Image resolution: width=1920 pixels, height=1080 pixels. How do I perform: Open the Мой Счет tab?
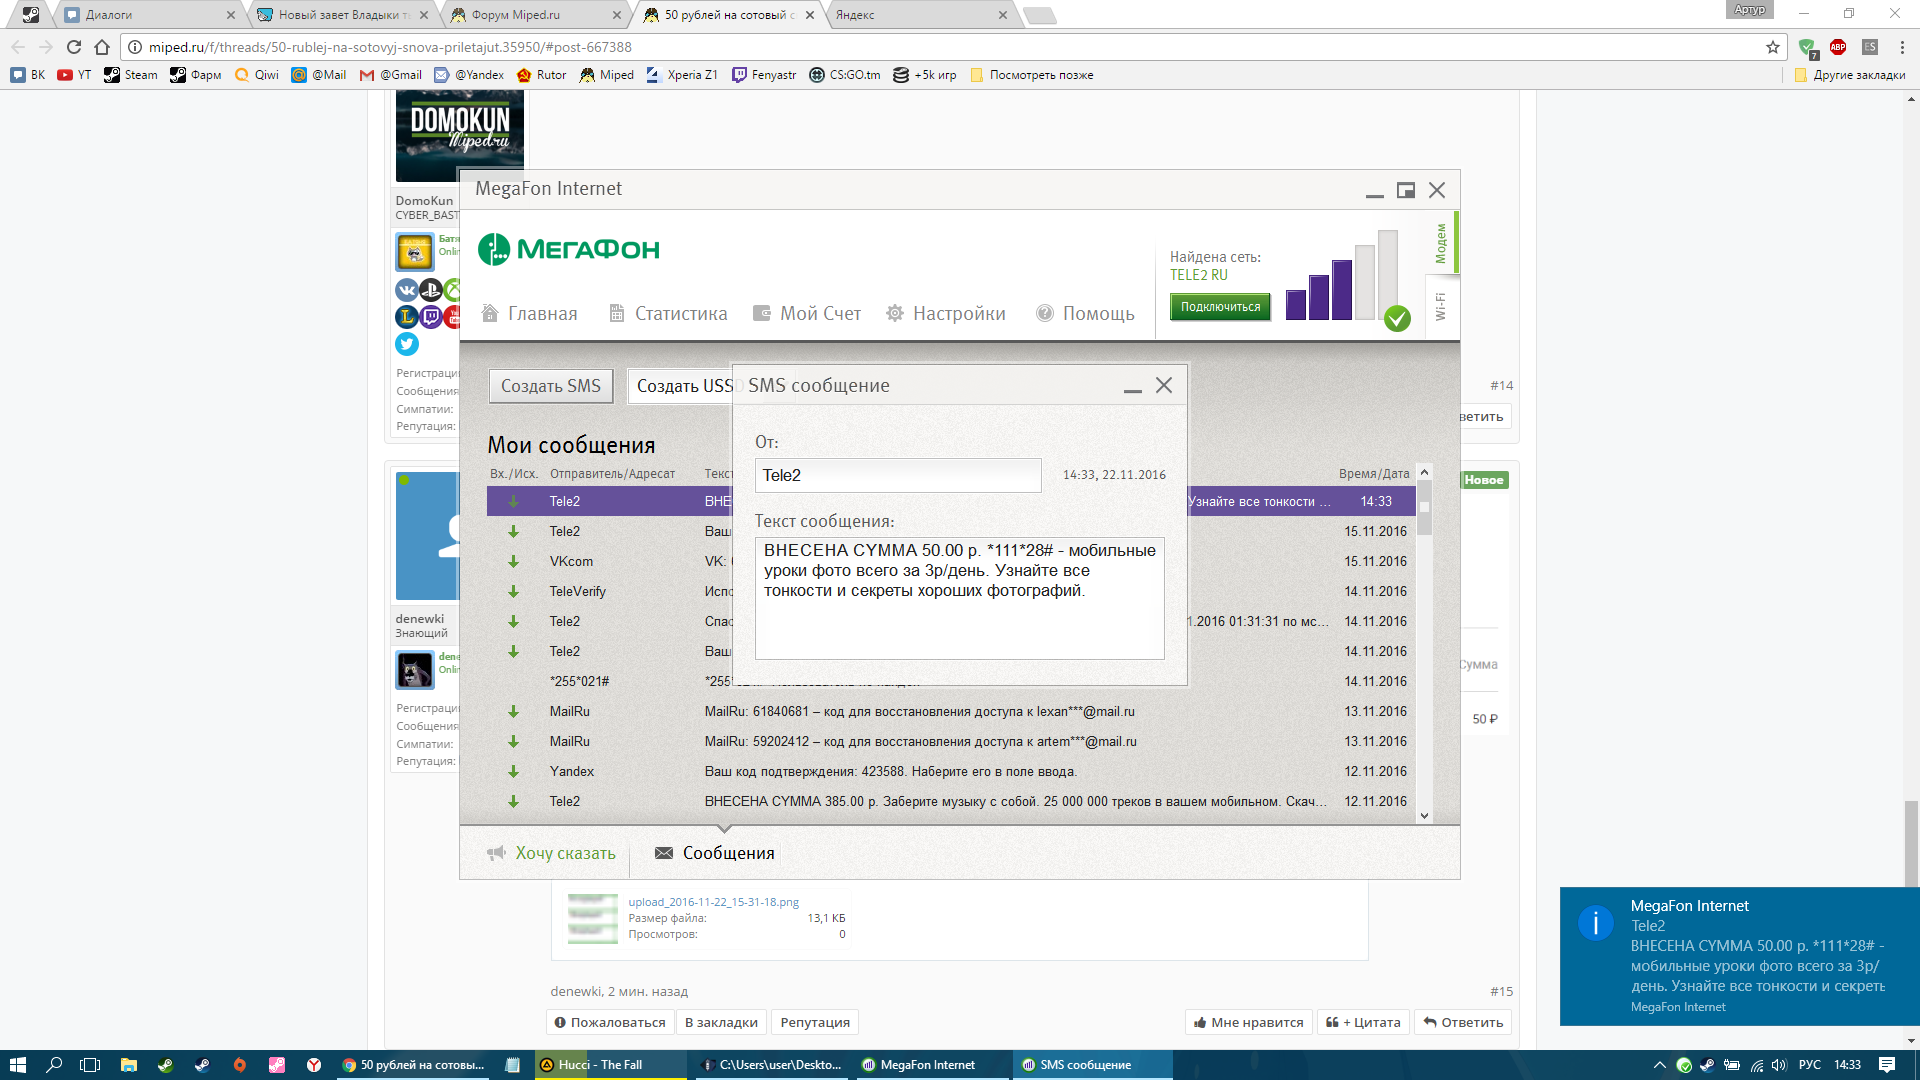pos(806,313)
